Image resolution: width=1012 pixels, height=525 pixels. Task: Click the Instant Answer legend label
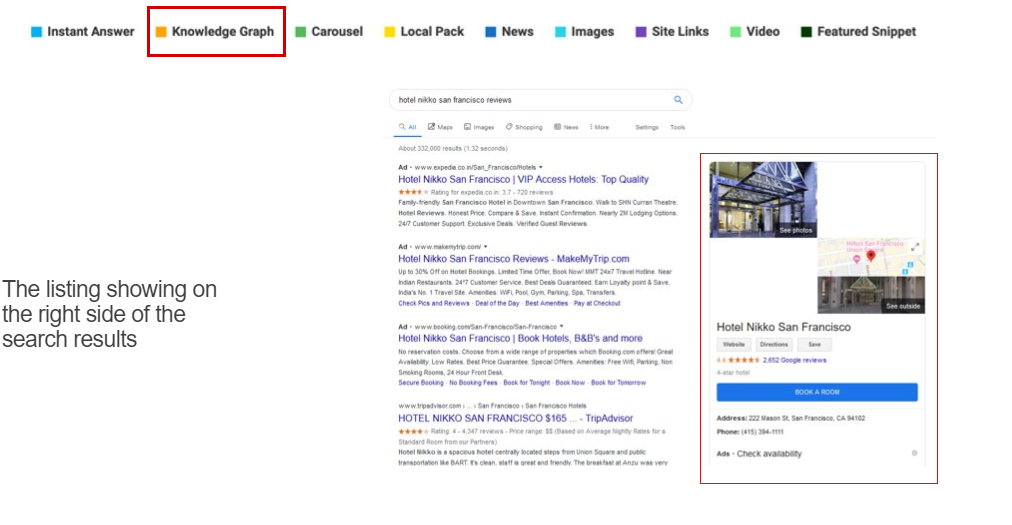click(91, 32)
